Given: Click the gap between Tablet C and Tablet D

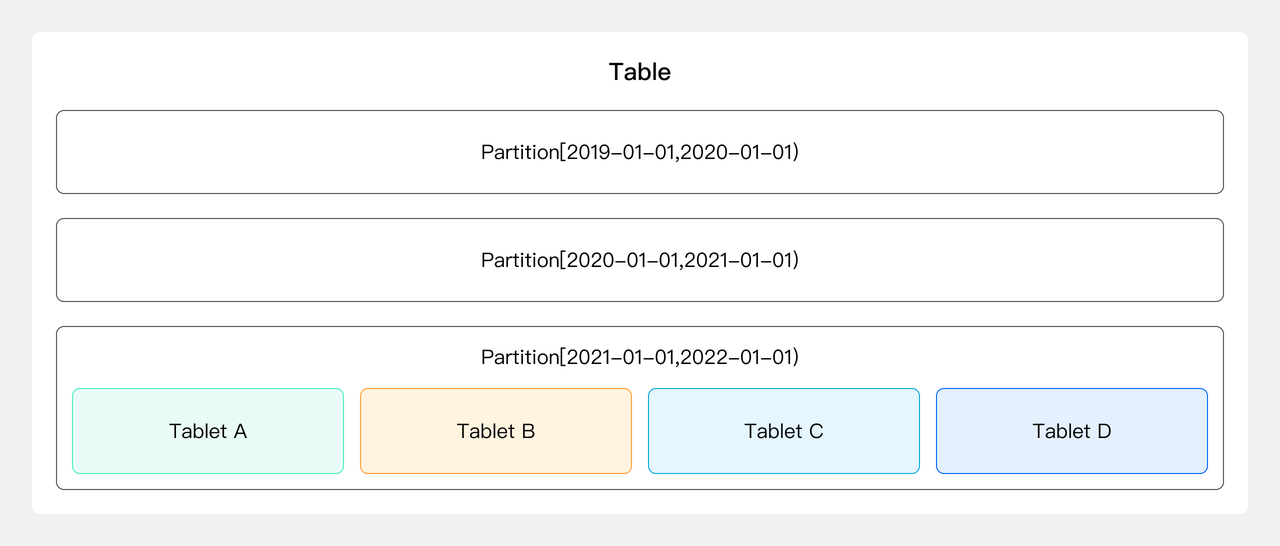Looking at the screenshot, I should point(928,431).
